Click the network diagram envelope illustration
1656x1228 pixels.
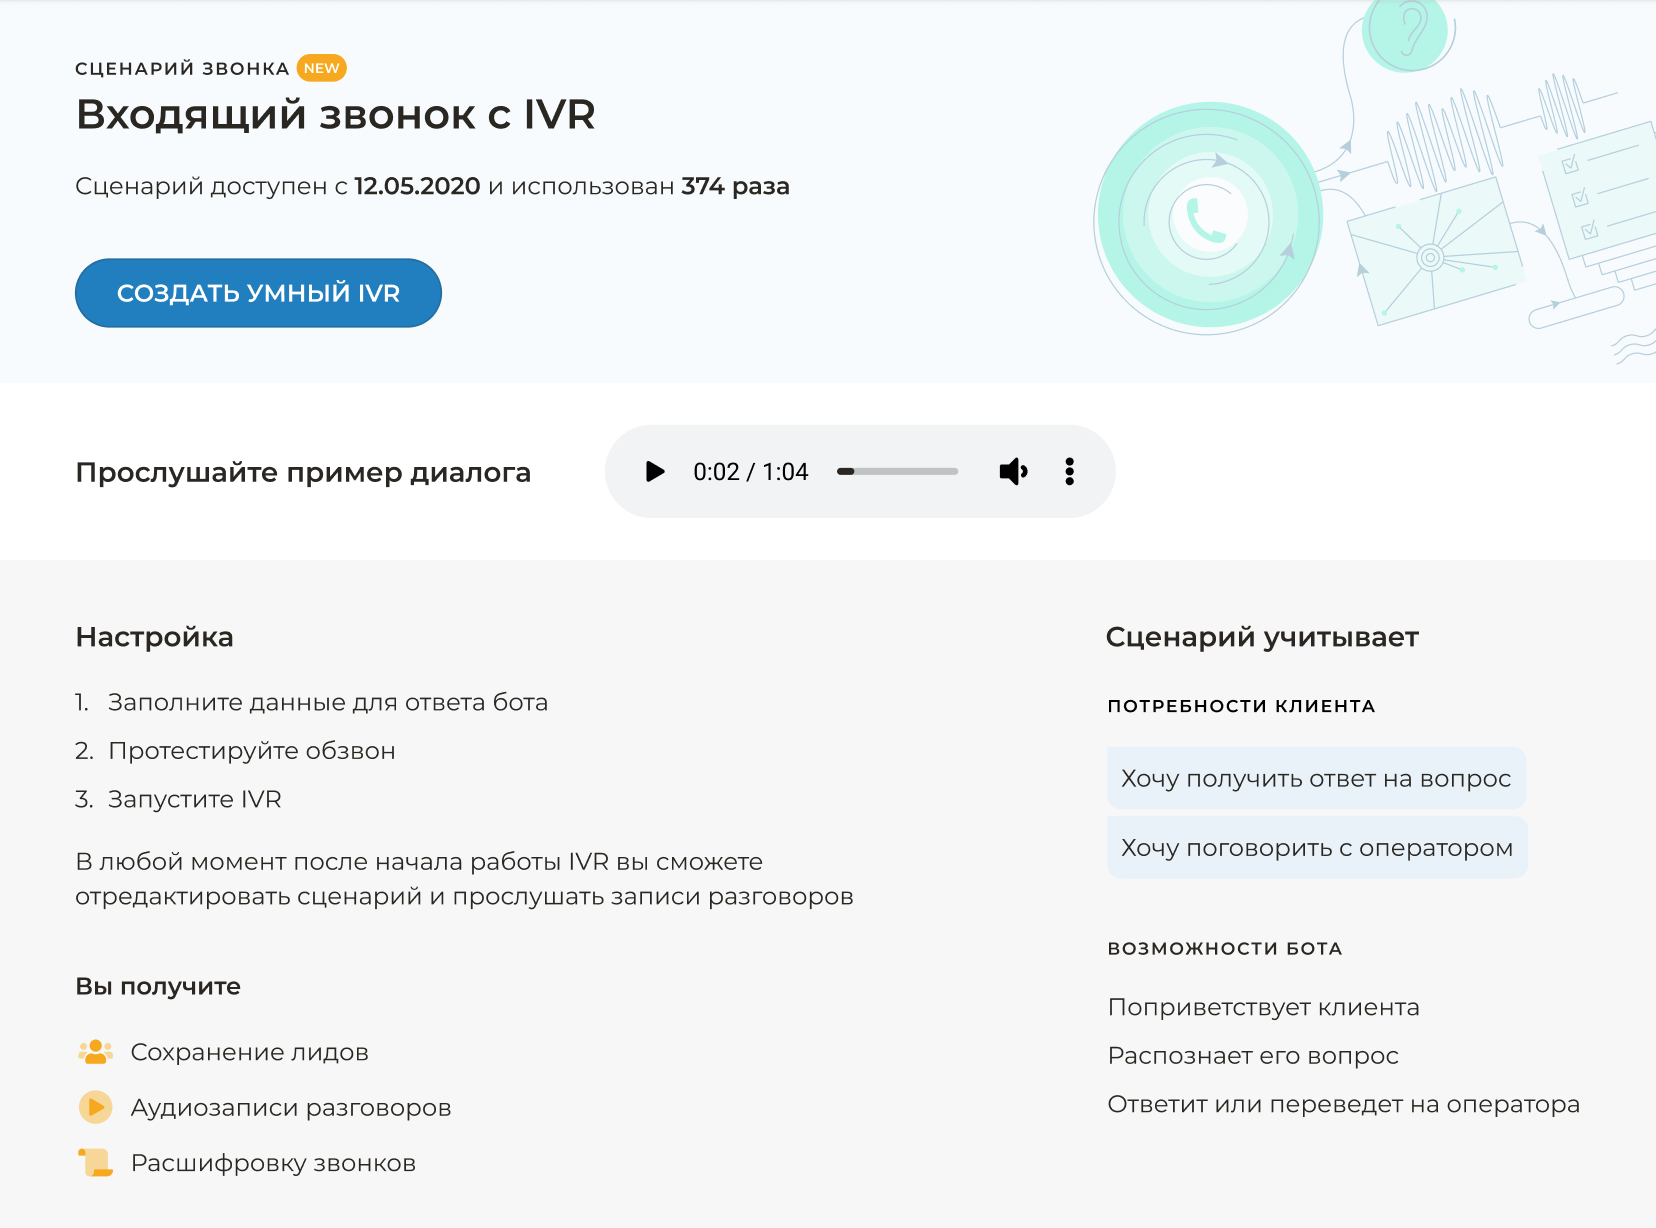point(1432,254)
